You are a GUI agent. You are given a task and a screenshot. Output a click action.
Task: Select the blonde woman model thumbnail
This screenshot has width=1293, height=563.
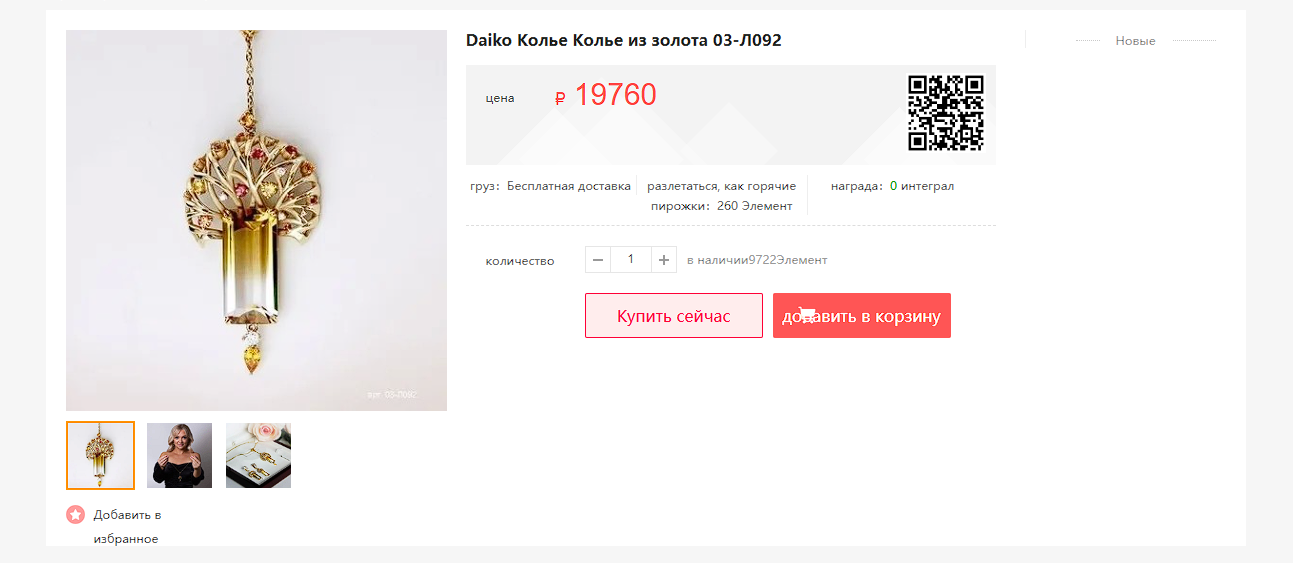coord(179,455)
